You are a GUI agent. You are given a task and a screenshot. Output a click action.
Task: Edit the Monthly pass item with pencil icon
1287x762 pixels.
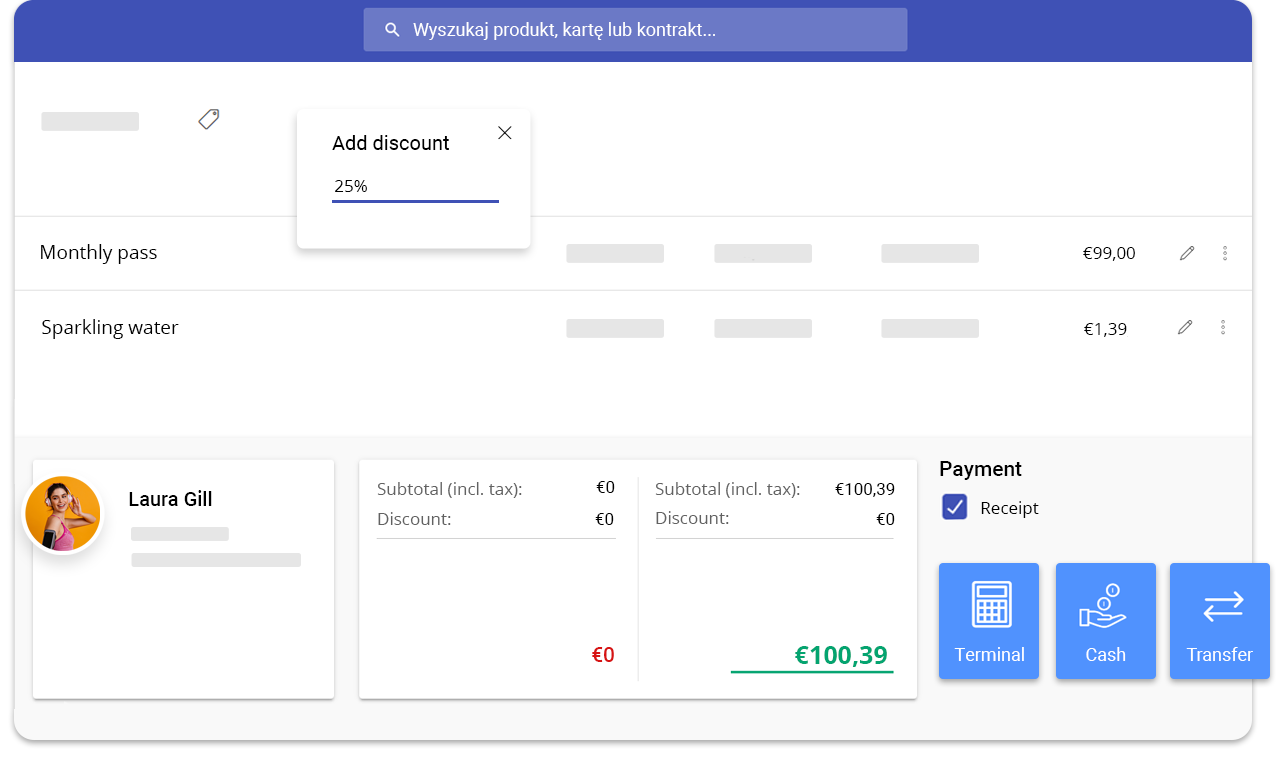(1187, 253)
